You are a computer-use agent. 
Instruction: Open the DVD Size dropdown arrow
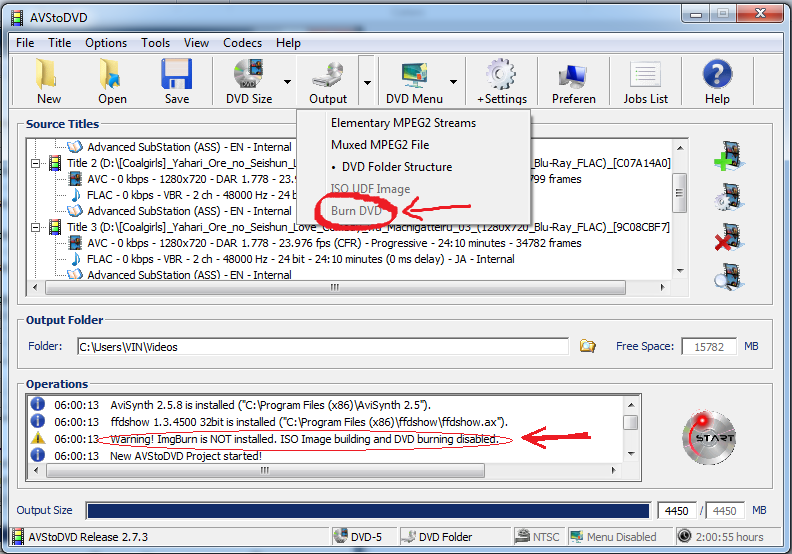tap(287, 82)
